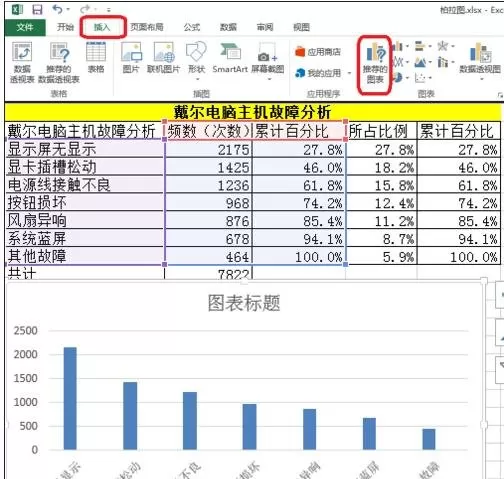Open 我的应用 (My Apps)
The height and width of the screenshot is (479, 504).
click(x=318, y=73)
